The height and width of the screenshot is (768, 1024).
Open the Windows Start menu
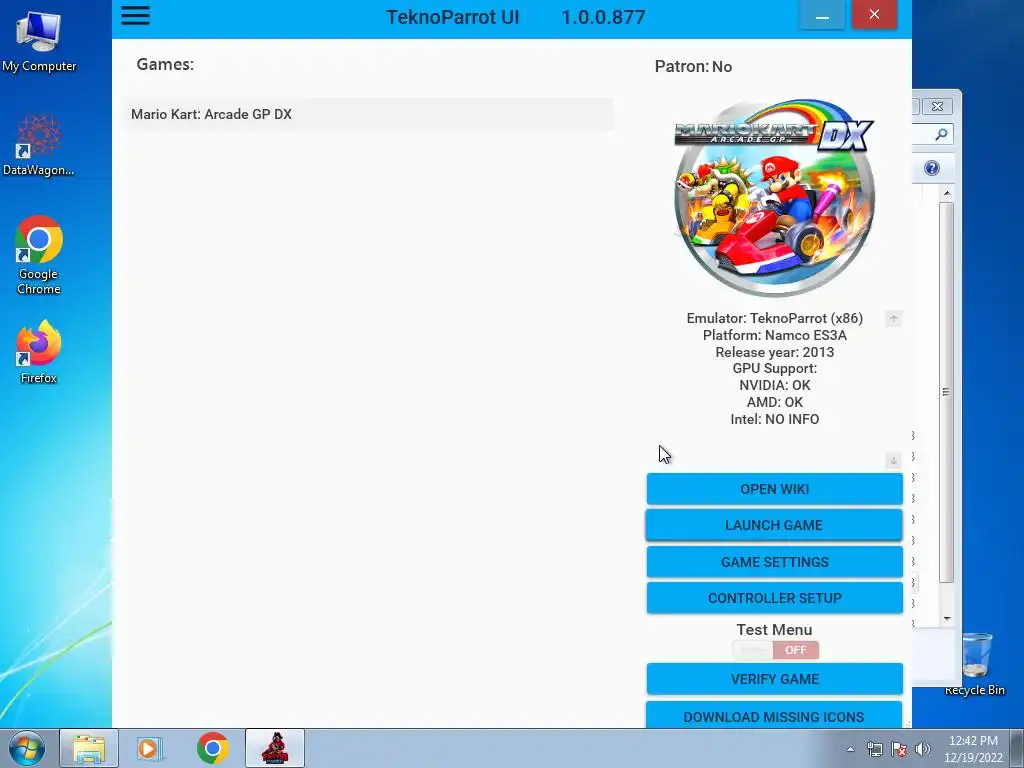click(27, 748)
